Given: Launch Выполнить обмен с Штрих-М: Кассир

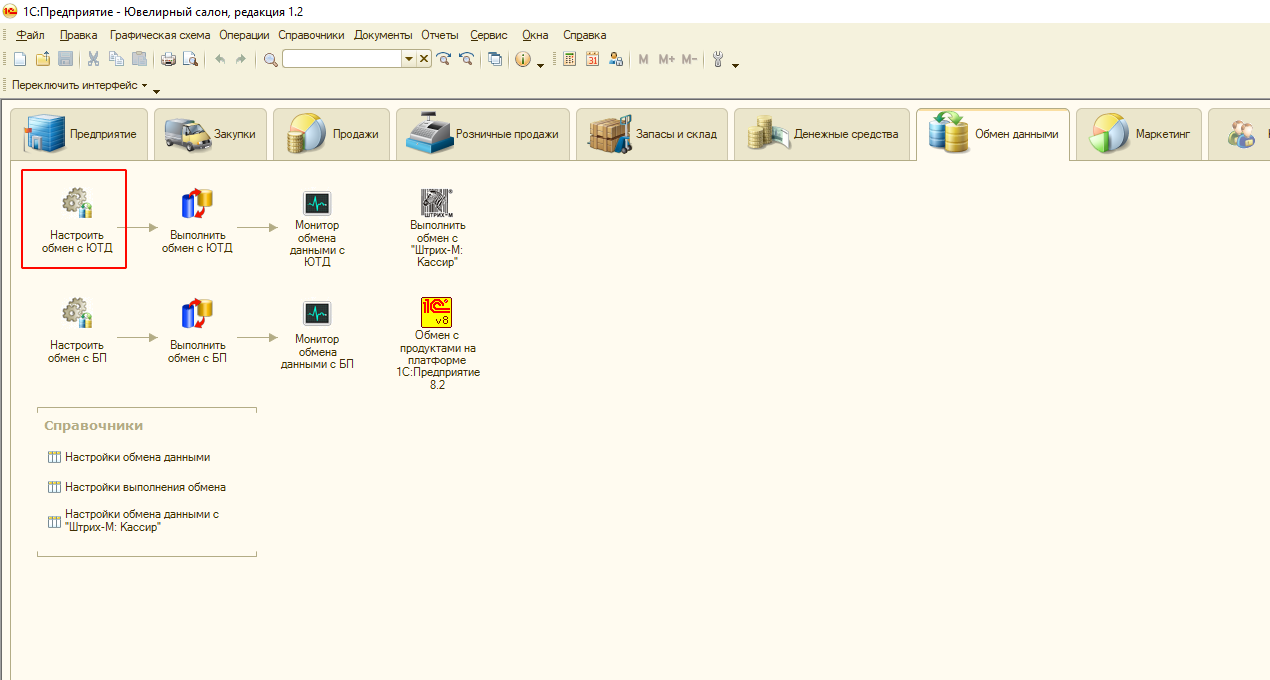Looking at the screenshot, I should pos(438,228).
